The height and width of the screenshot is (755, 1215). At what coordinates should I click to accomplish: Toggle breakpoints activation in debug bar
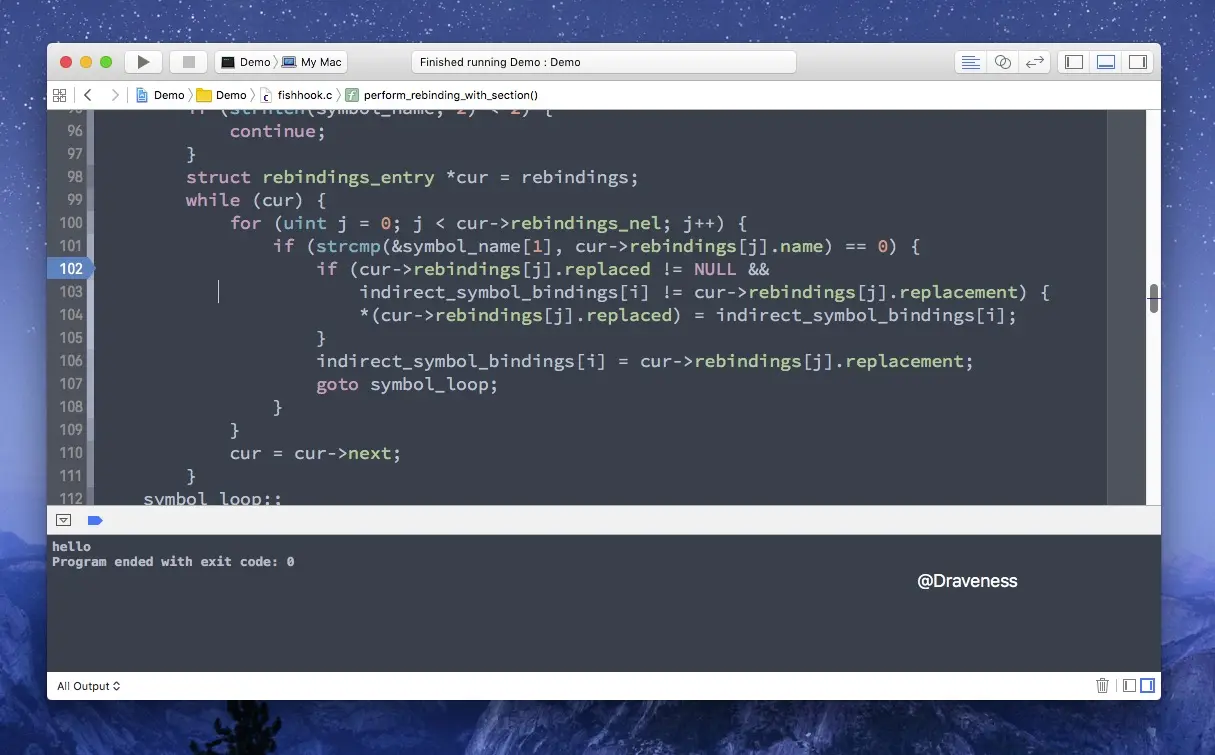point(95,520)
